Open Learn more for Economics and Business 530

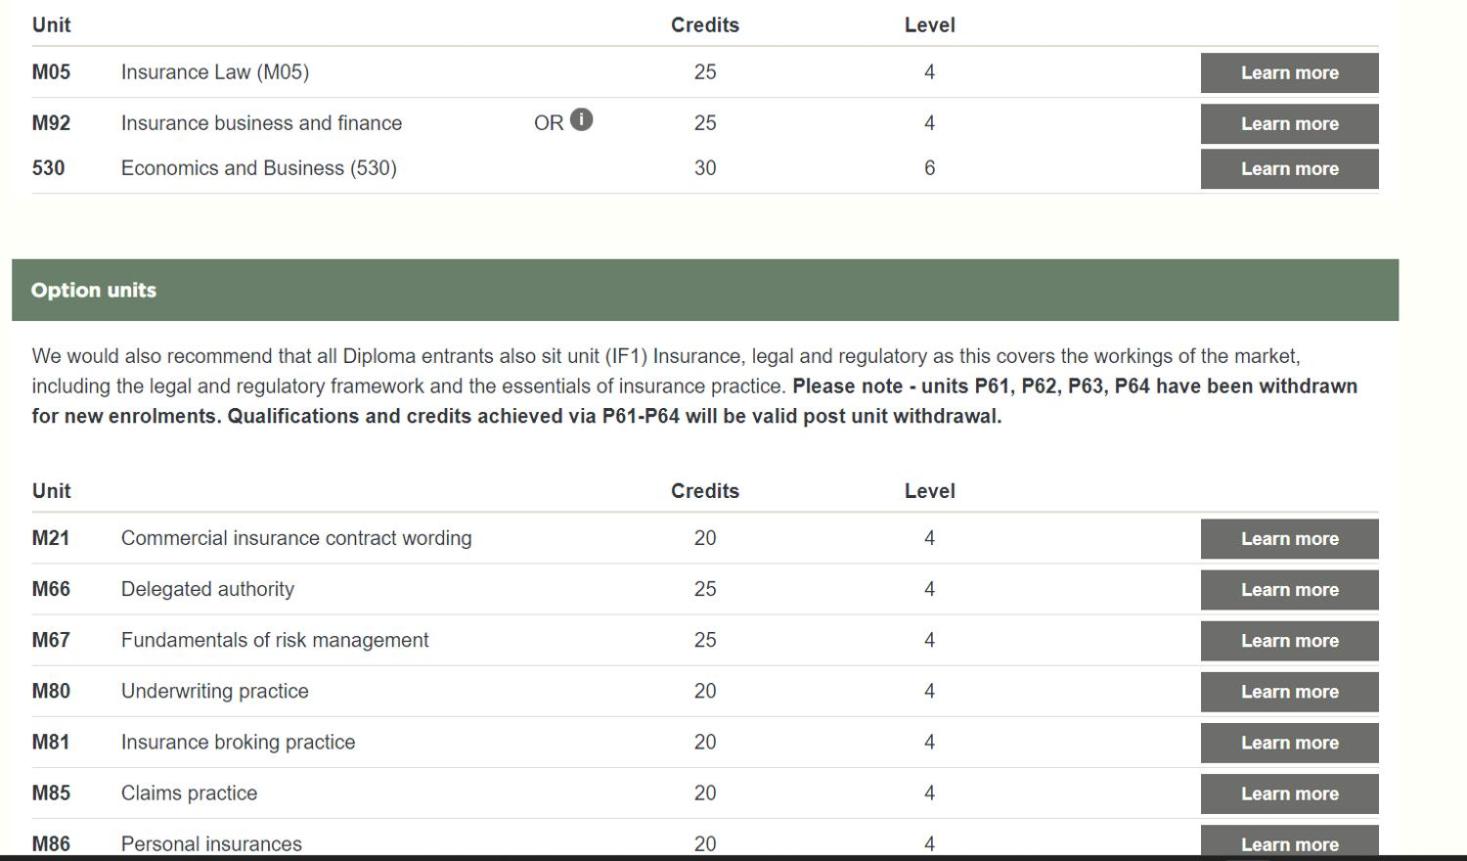[1289, 169]
